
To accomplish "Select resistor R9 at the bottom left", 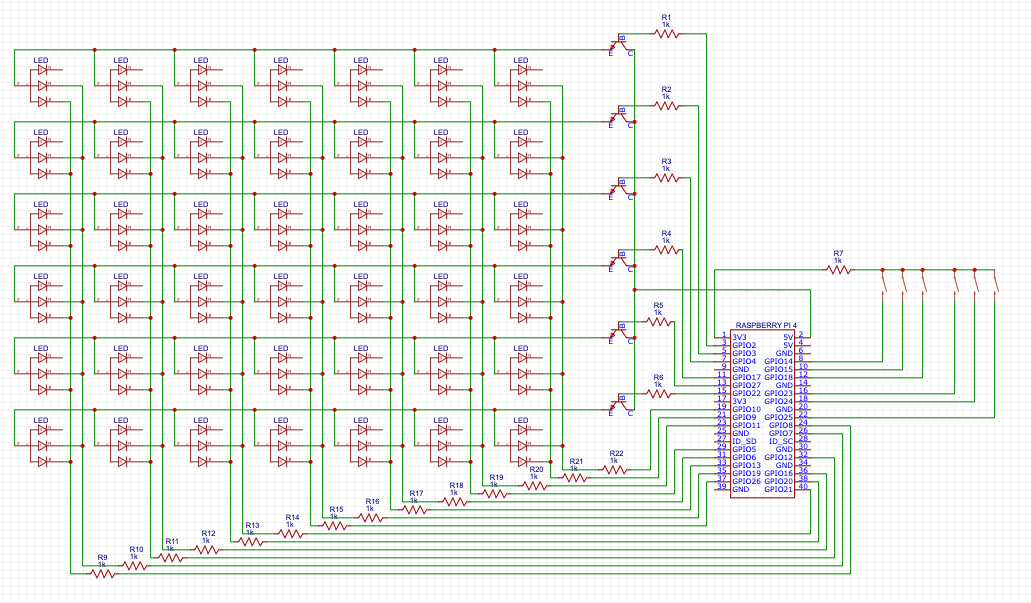I will [x=102, y=573].
